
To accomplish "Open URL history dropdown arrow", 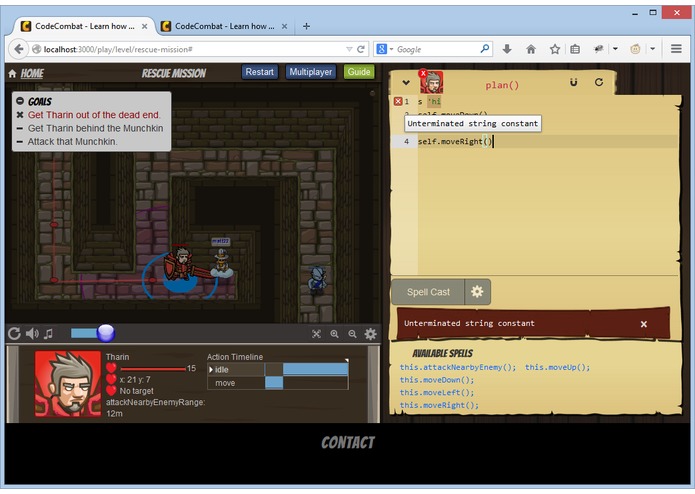I will coord(349,49).
